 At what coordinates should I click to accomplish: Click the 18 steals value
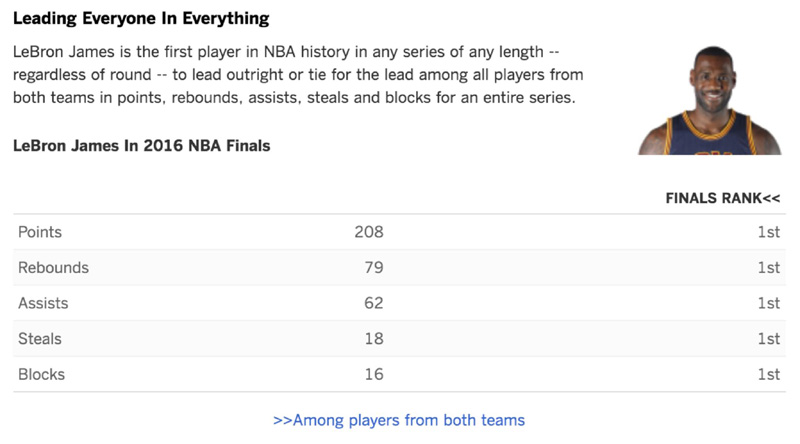point(374,339)
